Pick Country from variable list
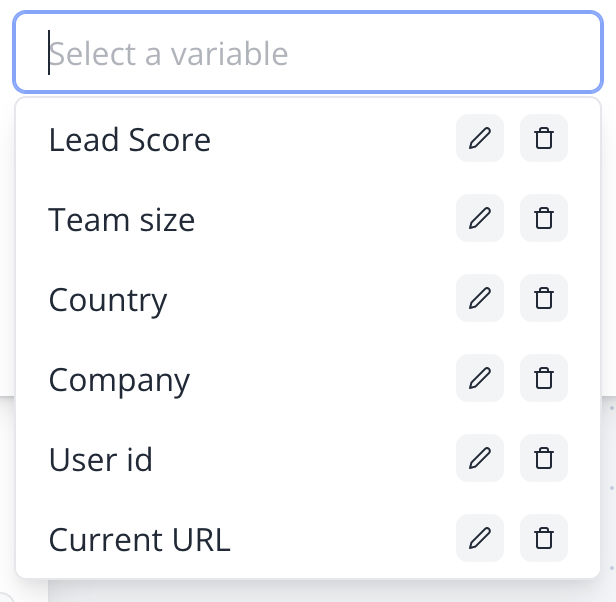 pyautogui.click(x=108, y=300)
